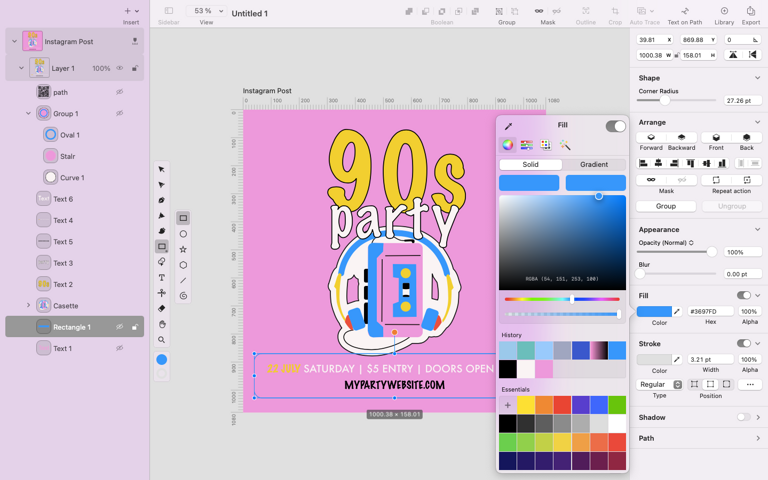
Task: Toggle the Stroke switch
Action: 744,343
